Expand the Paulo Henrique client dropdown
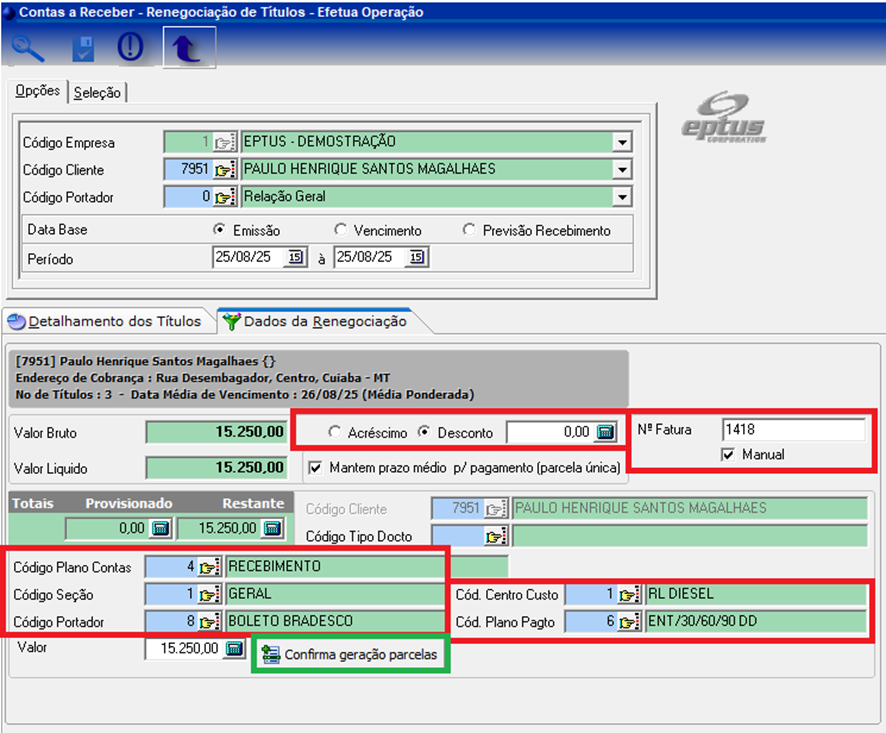Viewport: 886px width, 733px height. coord(623,170)
